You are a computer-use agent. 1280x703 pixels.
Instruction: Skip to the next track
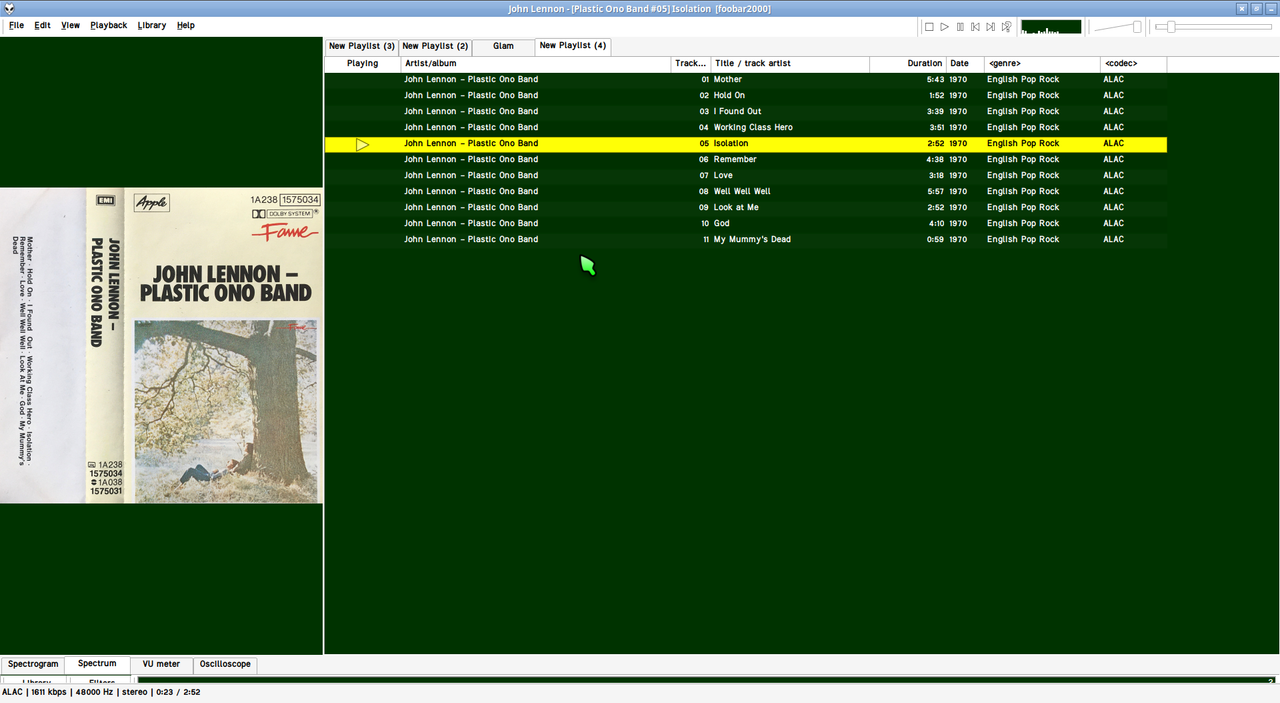point(990,27)
